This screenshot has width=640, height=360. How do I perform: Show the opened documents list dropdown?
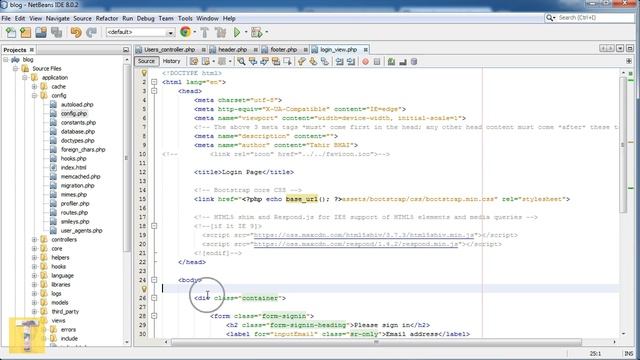click(x=620, y=49)
